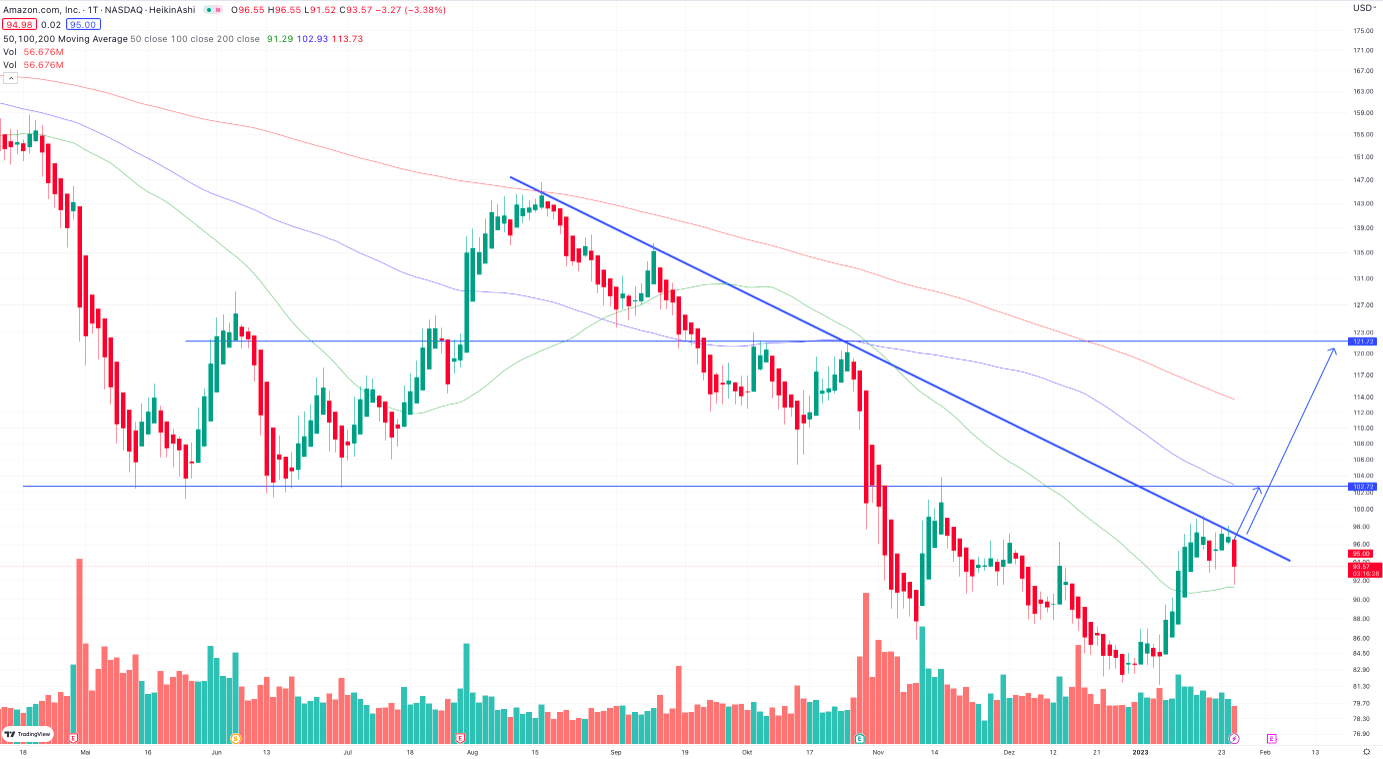The image size is (1383, 759).
Task: Click the 113.73 moving average value
Action: pyautogui.click(x=348, y=38)
